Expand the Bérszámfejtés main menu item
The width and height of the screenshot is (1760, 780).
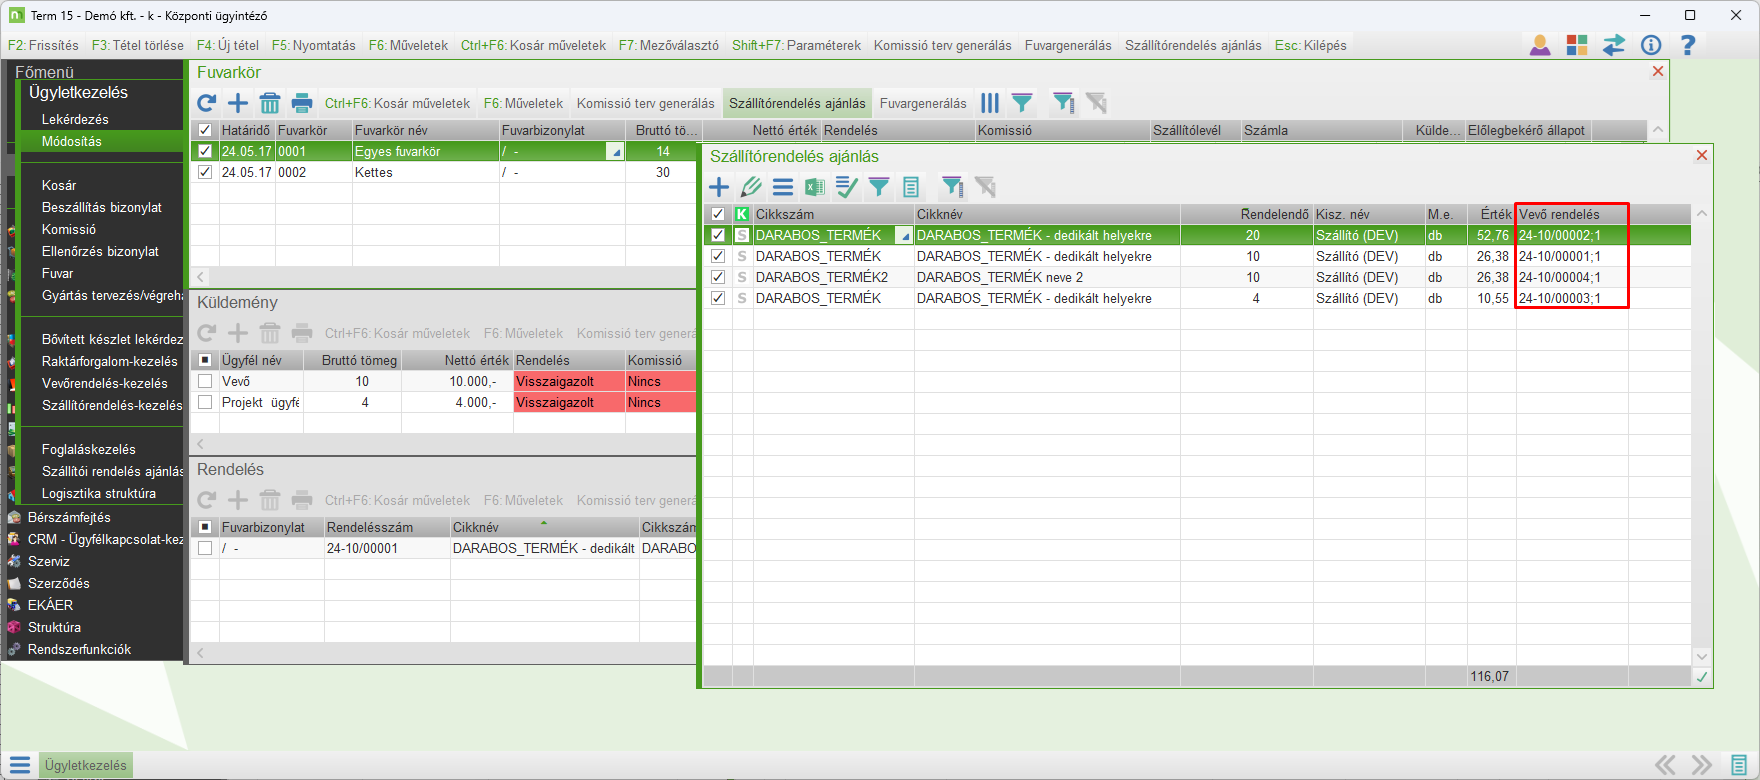click(69, 517)
